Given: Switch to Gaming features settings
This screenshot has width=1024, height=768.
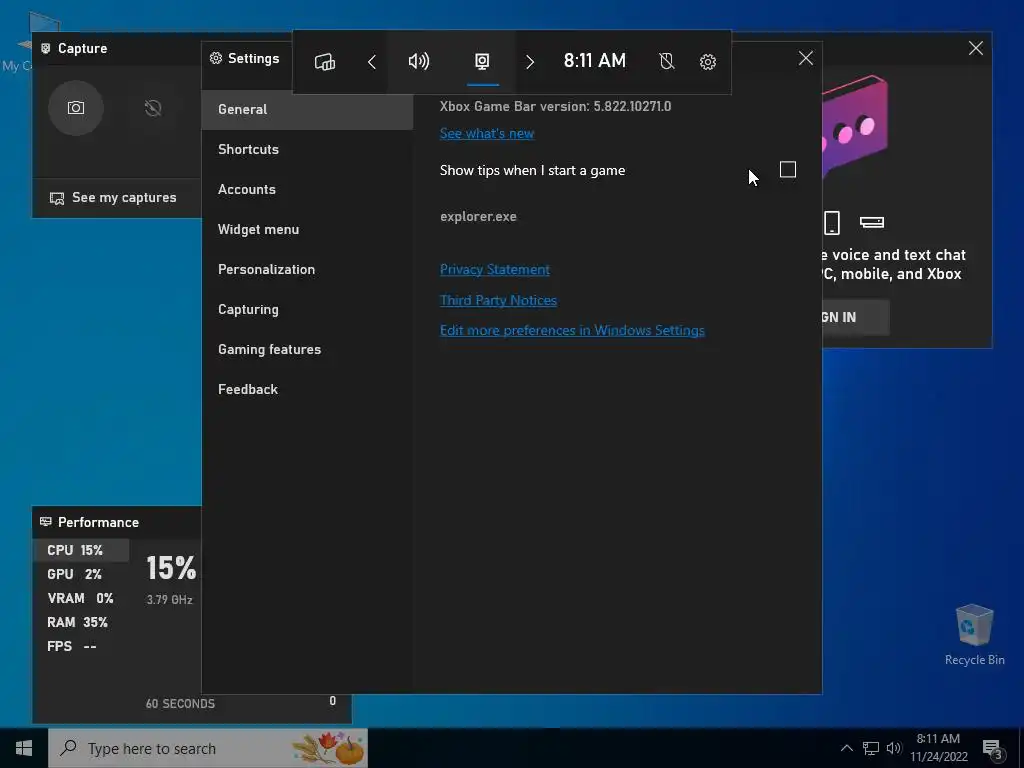Looking at the screenshot, I should tap(307, 349).
